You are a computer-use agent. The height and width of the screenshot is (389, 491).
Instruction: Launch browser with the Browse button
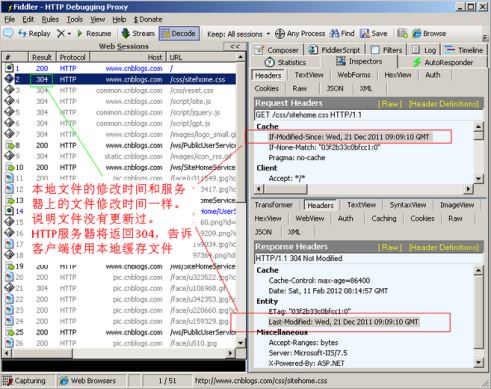(x=429, y=33)
